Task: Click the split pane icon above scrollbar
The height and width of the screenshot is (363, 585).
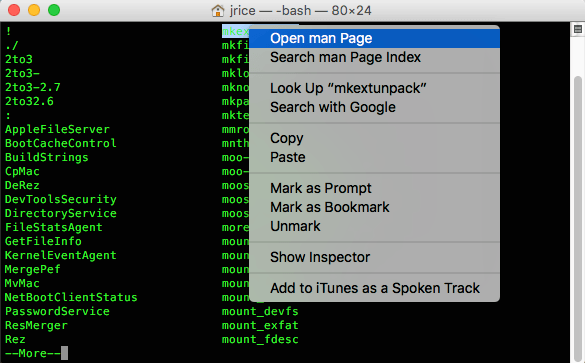Action: [578, 29]
